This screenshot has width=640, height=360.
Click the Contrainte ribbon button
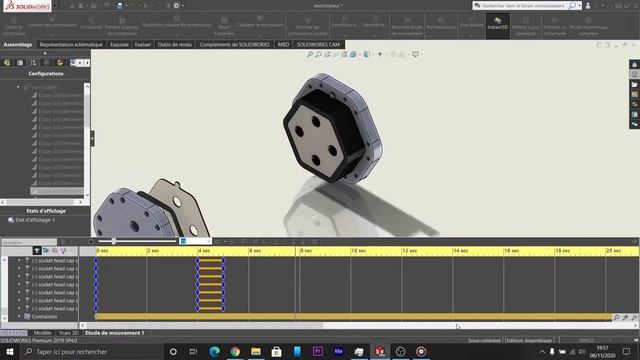tap(91, 24)
